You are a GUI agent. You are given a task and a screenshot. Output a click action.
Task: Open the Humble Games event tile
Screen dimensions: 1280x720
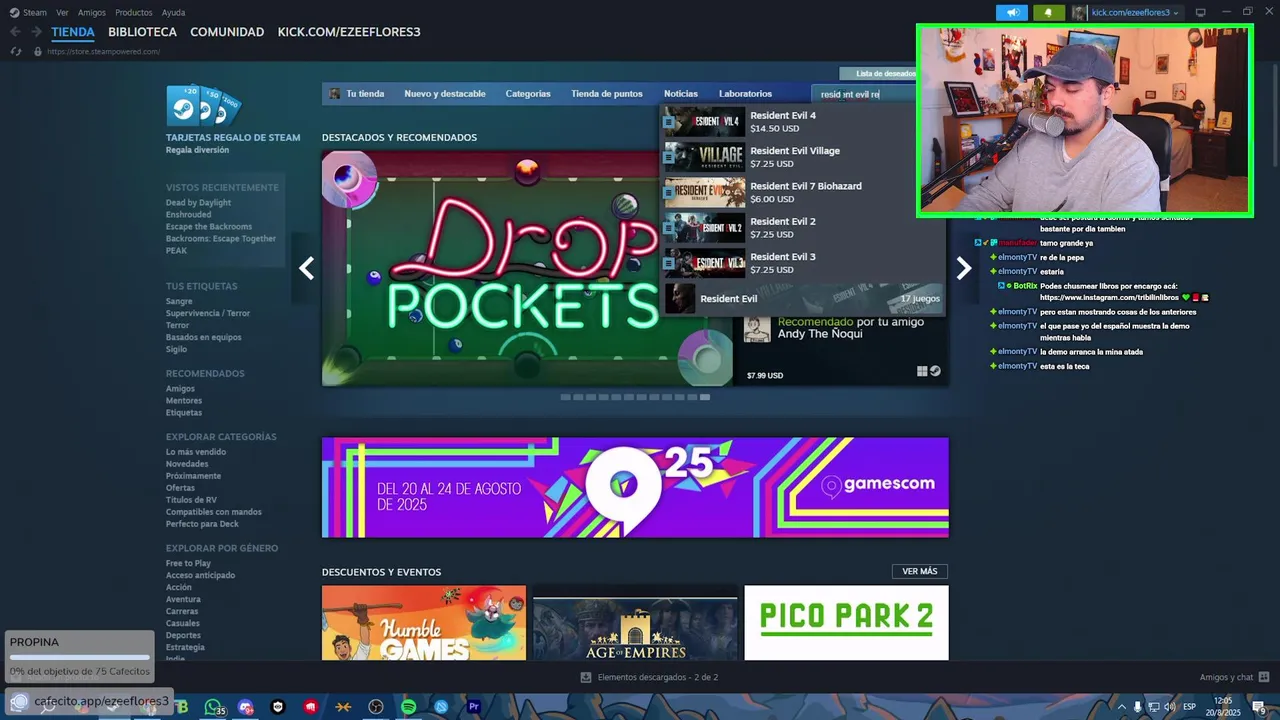tap(424, 623)
